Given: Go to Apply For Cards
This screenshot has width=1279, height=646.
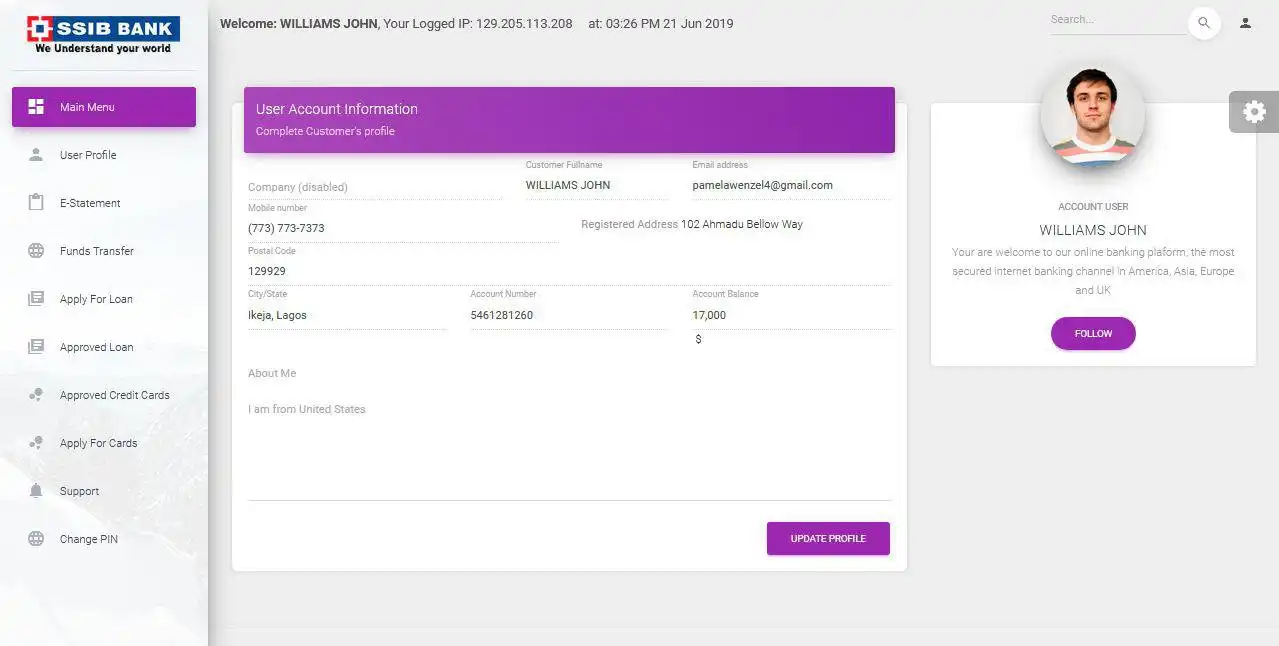Looking at the screenshot, I should 98,443.
